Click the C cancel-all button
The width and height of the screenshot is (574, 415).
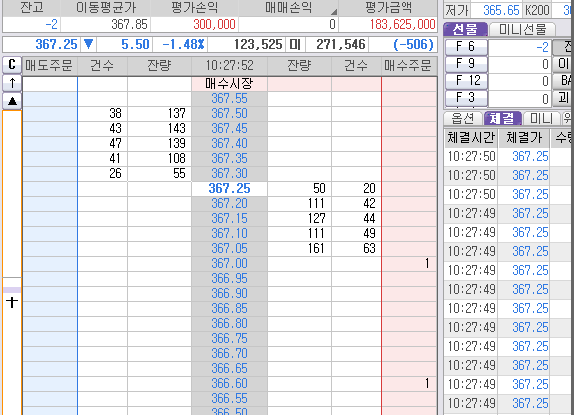tap(12, 65)
